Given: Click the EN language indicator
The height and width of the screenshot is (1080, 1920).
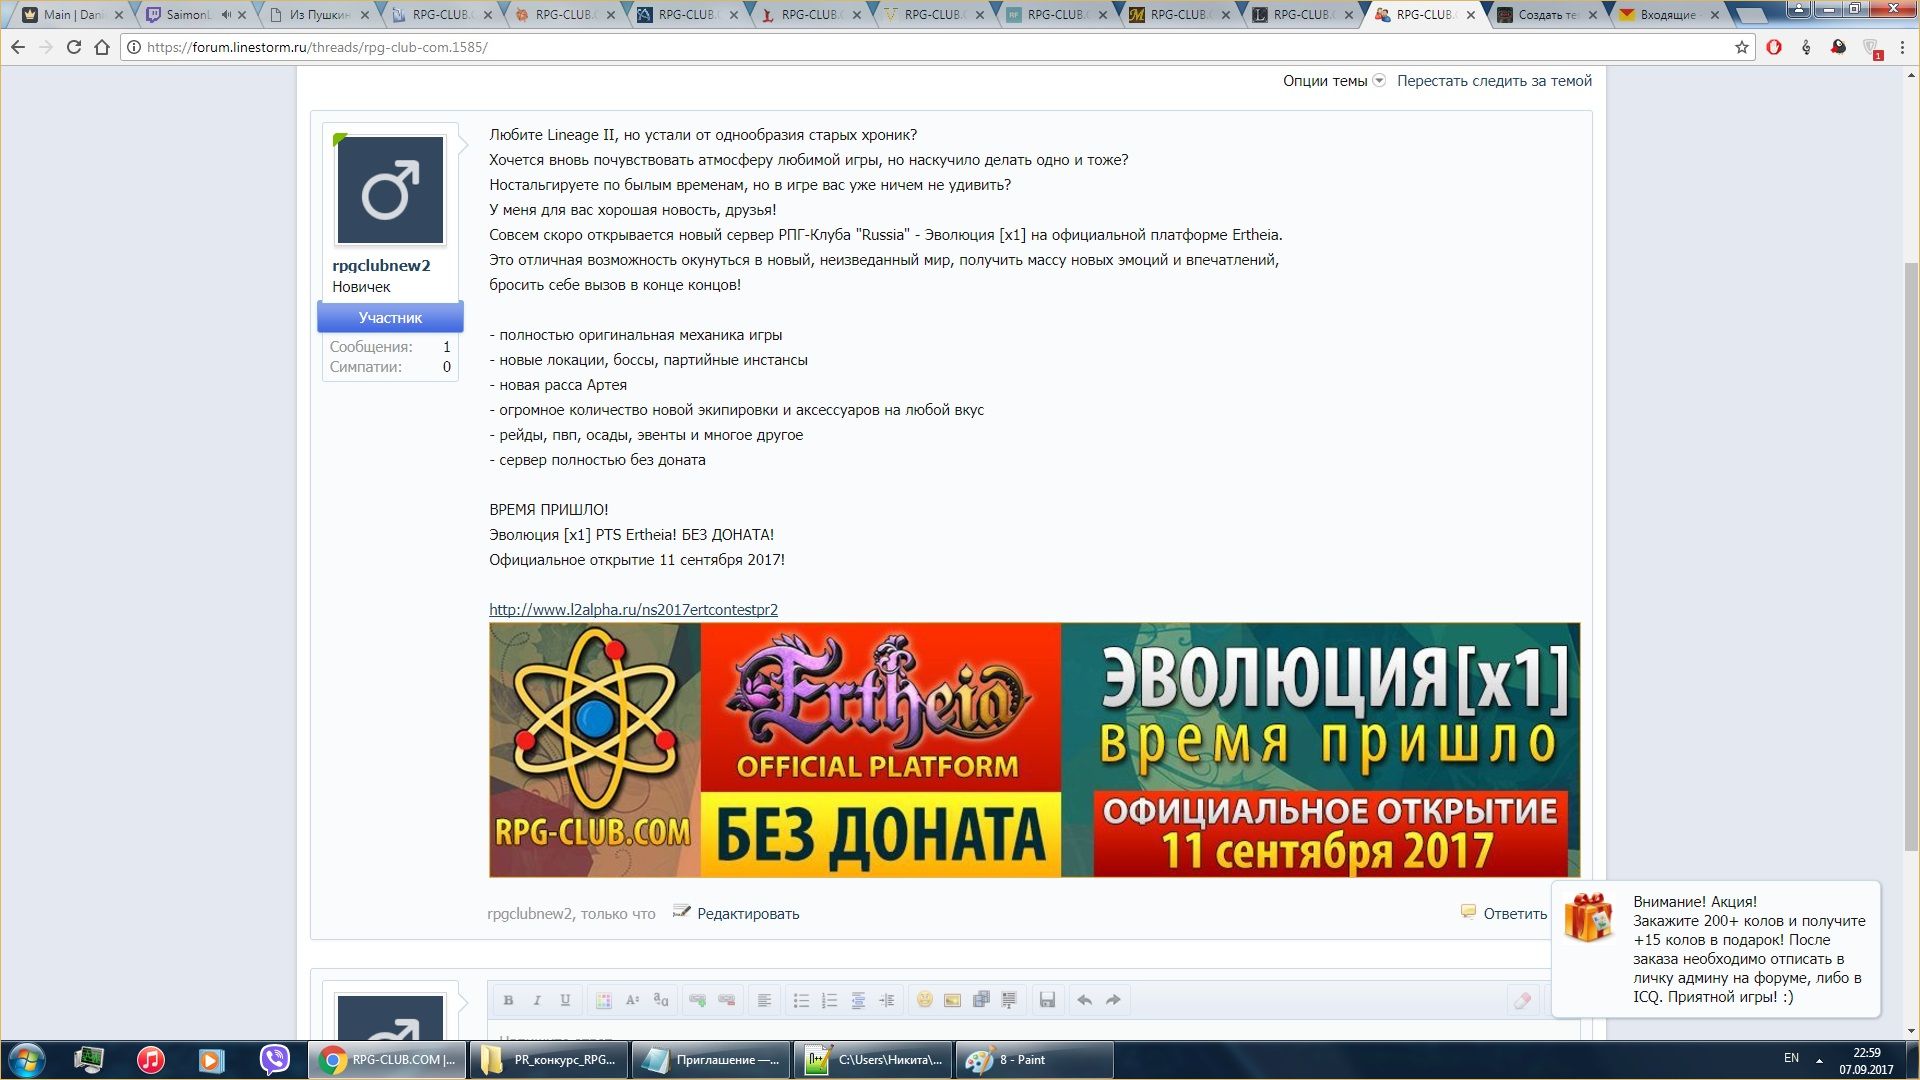Looking at the screenshot, I should point(1791,1058).
